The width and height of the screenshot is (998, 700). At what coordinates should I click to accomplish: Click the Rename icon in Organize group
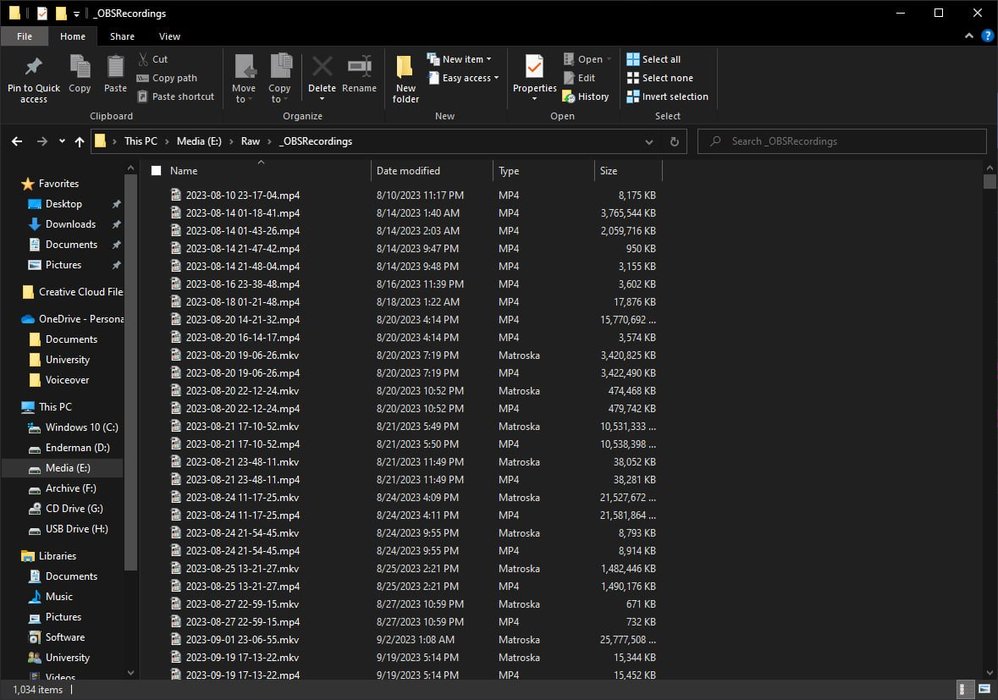pos(359,68)
